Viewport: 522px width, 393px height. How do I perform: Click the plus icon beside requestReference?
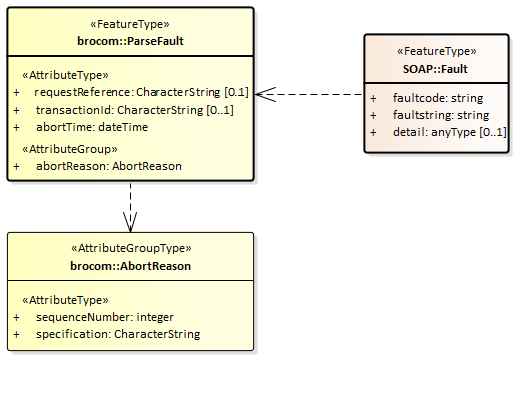pyautogui.click(x=16, y=92)
